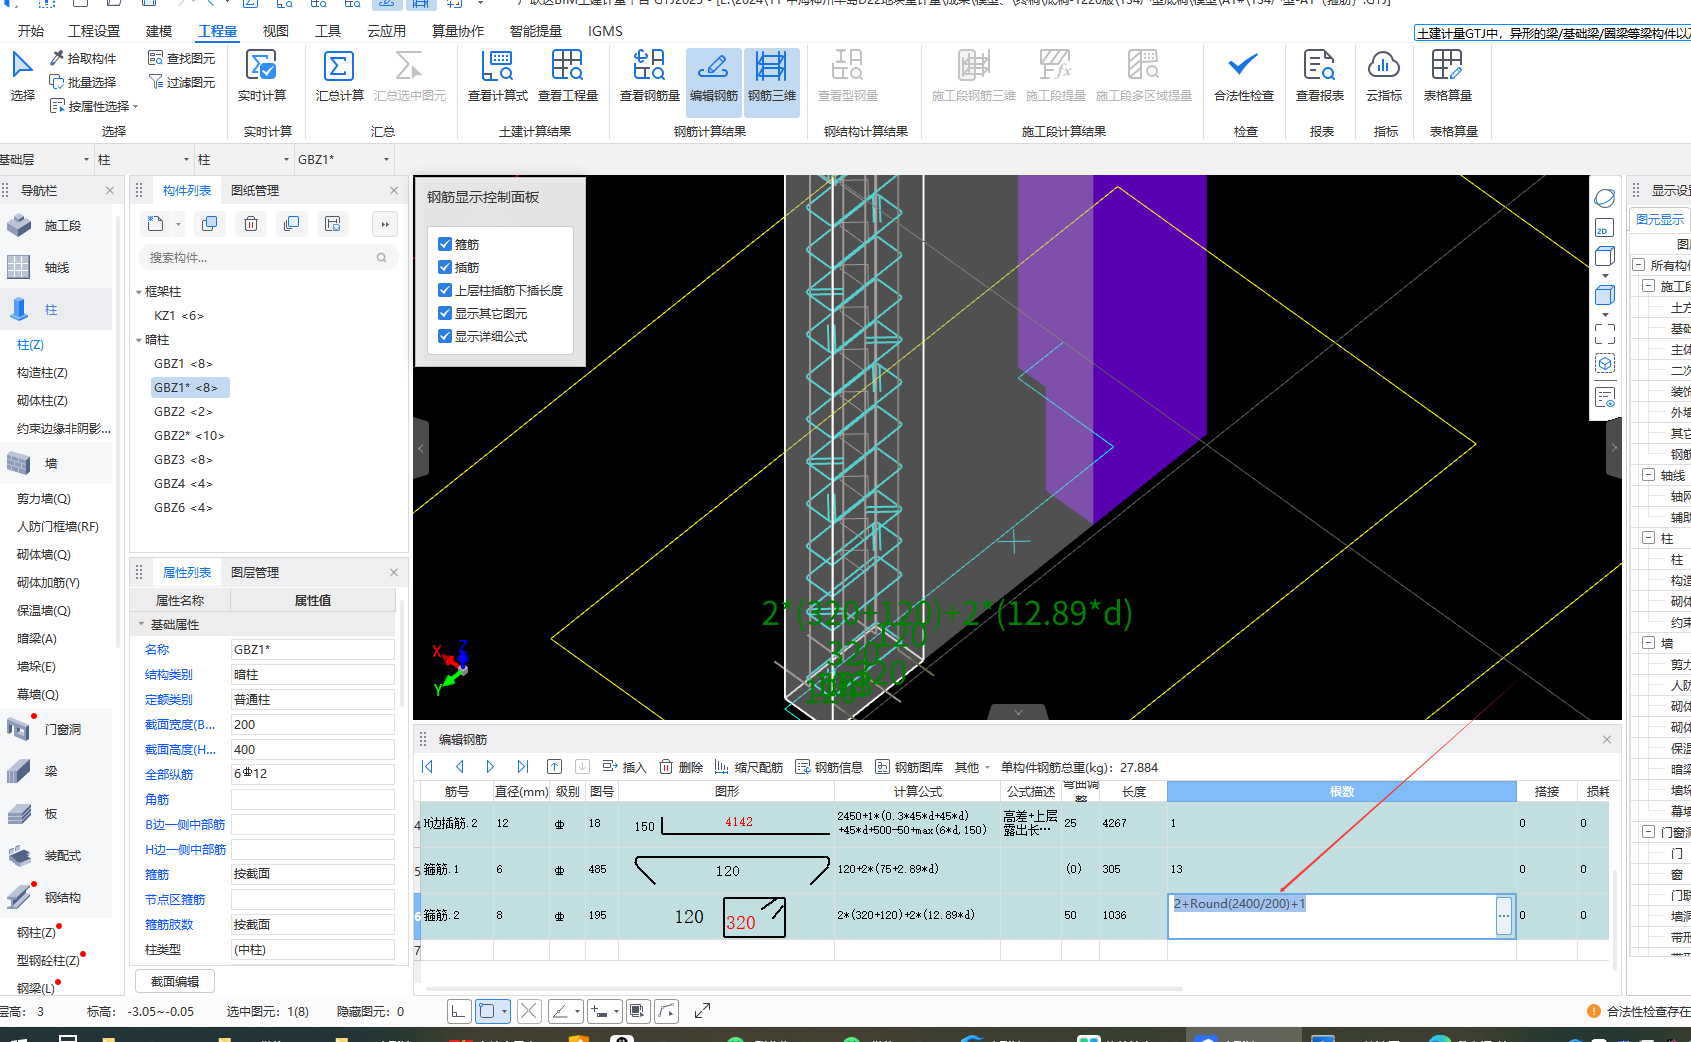Select the 选择 arrow tool
Viewport: 1691px width, 1042px height.
pyautogui.click(x=22, y=77)
